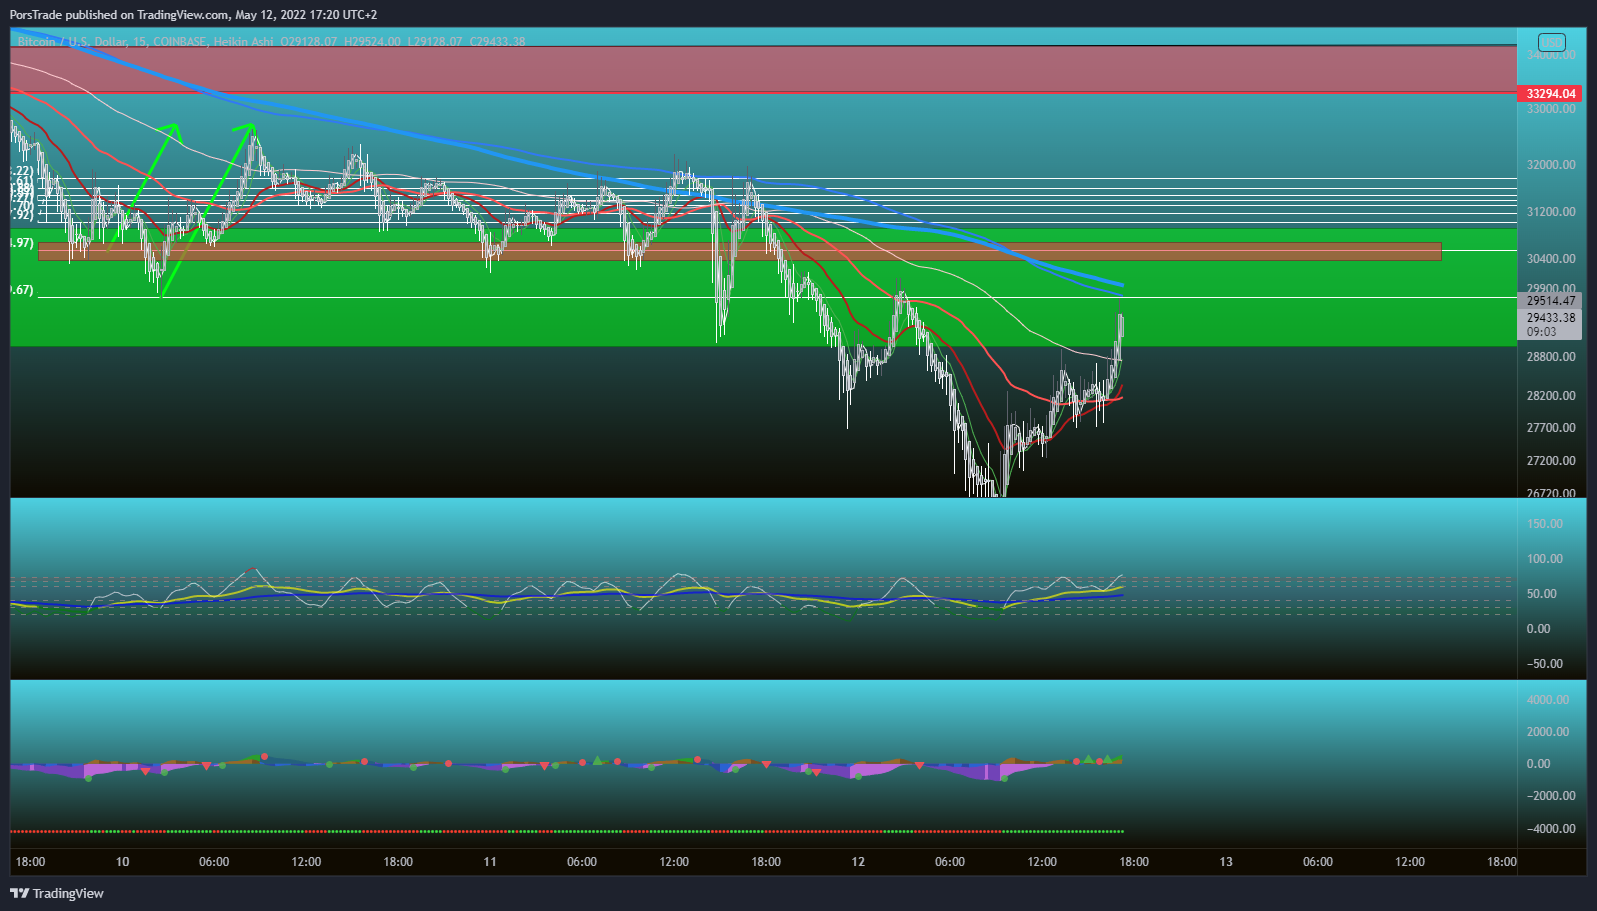Click the 32000.00 price axis value

(x=1551, y=165)
